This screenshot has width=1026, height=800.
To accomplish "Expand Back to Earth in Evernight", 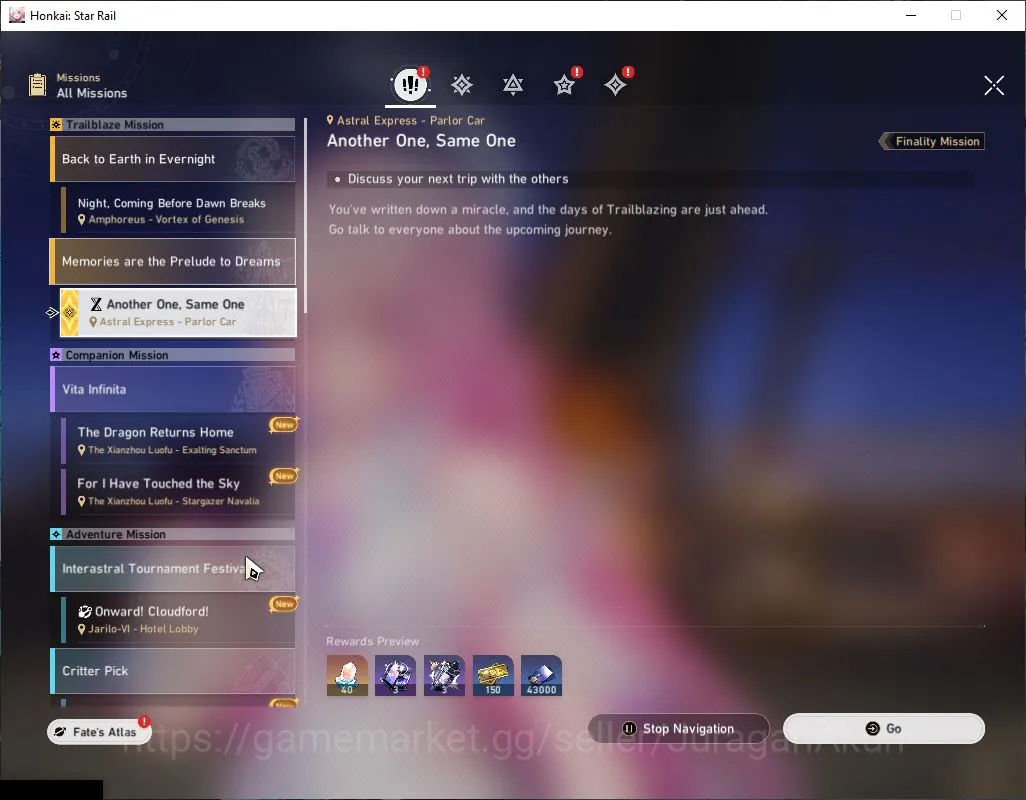I will click(173, 159).
